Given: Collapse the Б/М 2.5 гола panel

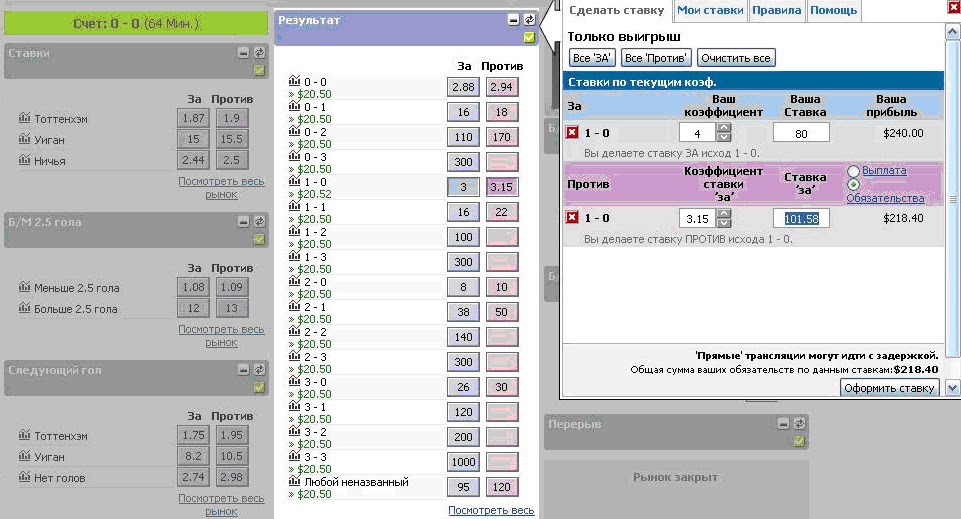Looking at the screenshot, I should 243,222.
